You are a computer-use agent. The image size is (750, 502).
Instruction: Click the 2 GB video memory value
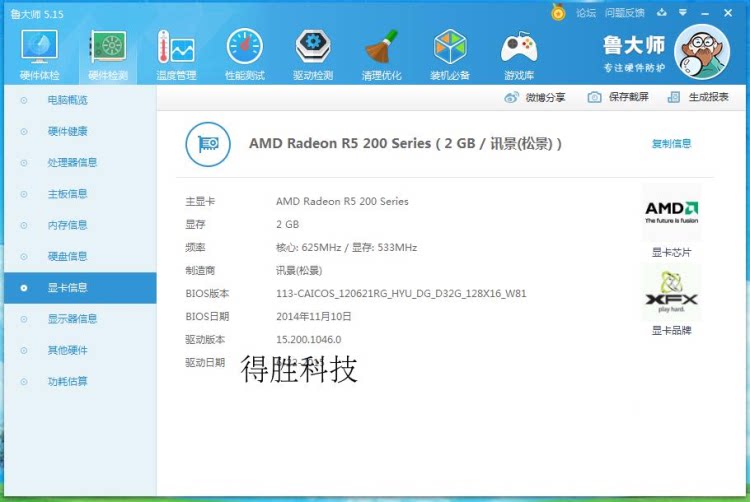287,224
